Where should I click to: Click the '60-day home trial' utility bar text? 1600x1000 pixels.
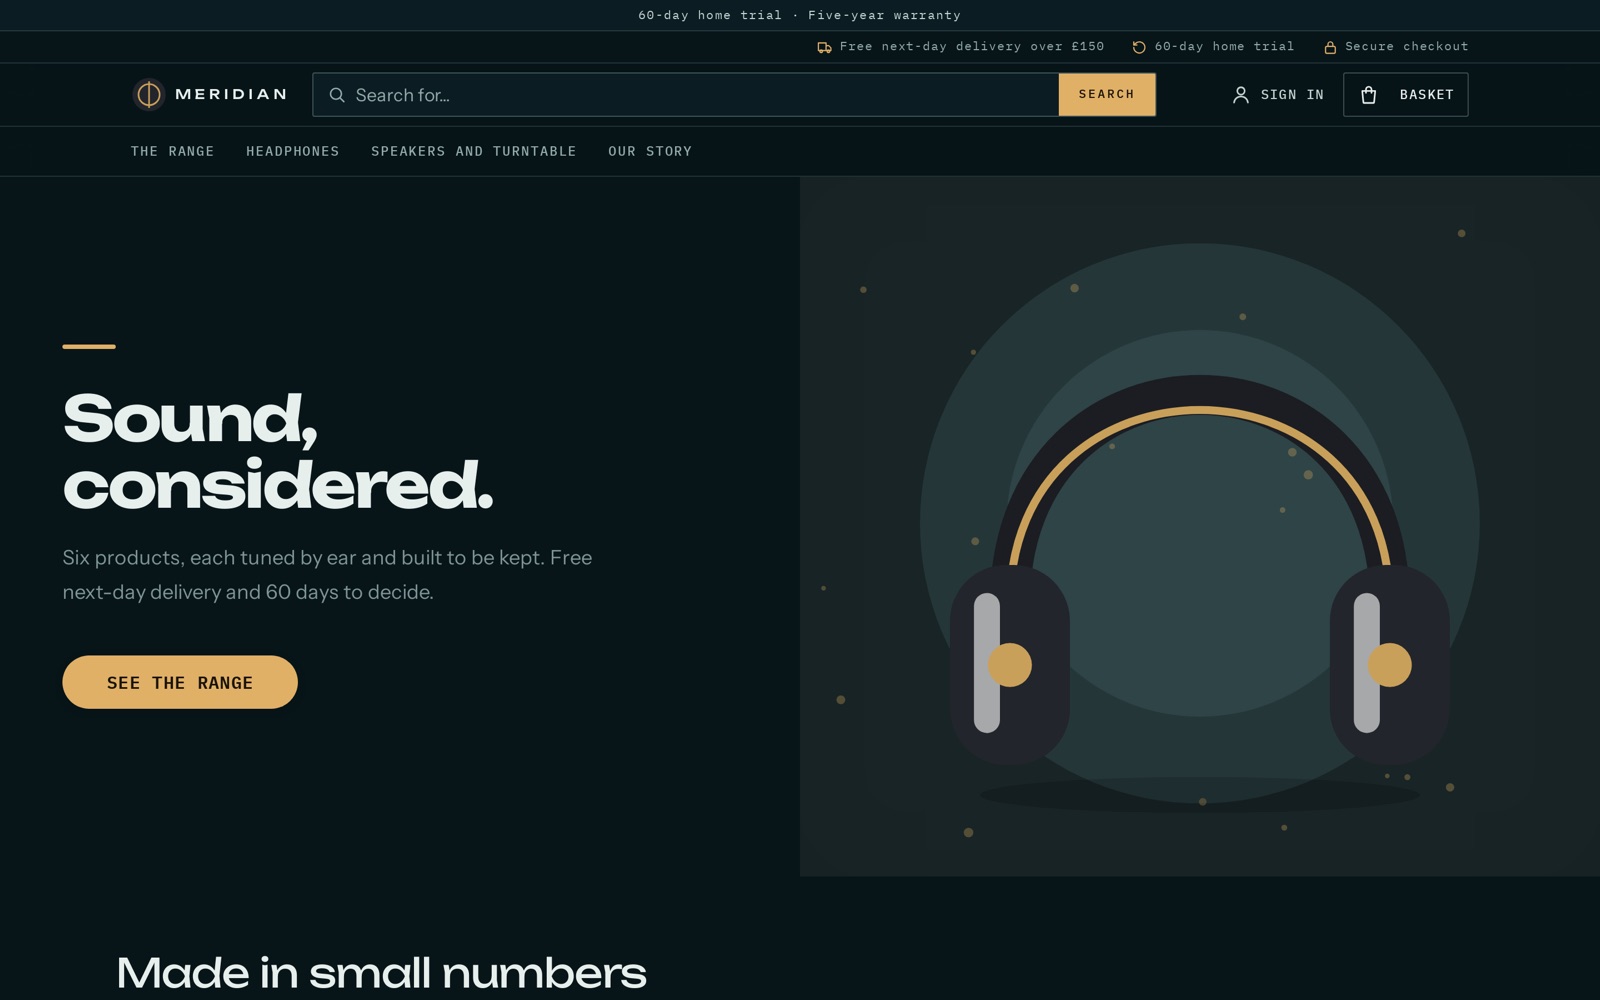tap(1224, 46)
